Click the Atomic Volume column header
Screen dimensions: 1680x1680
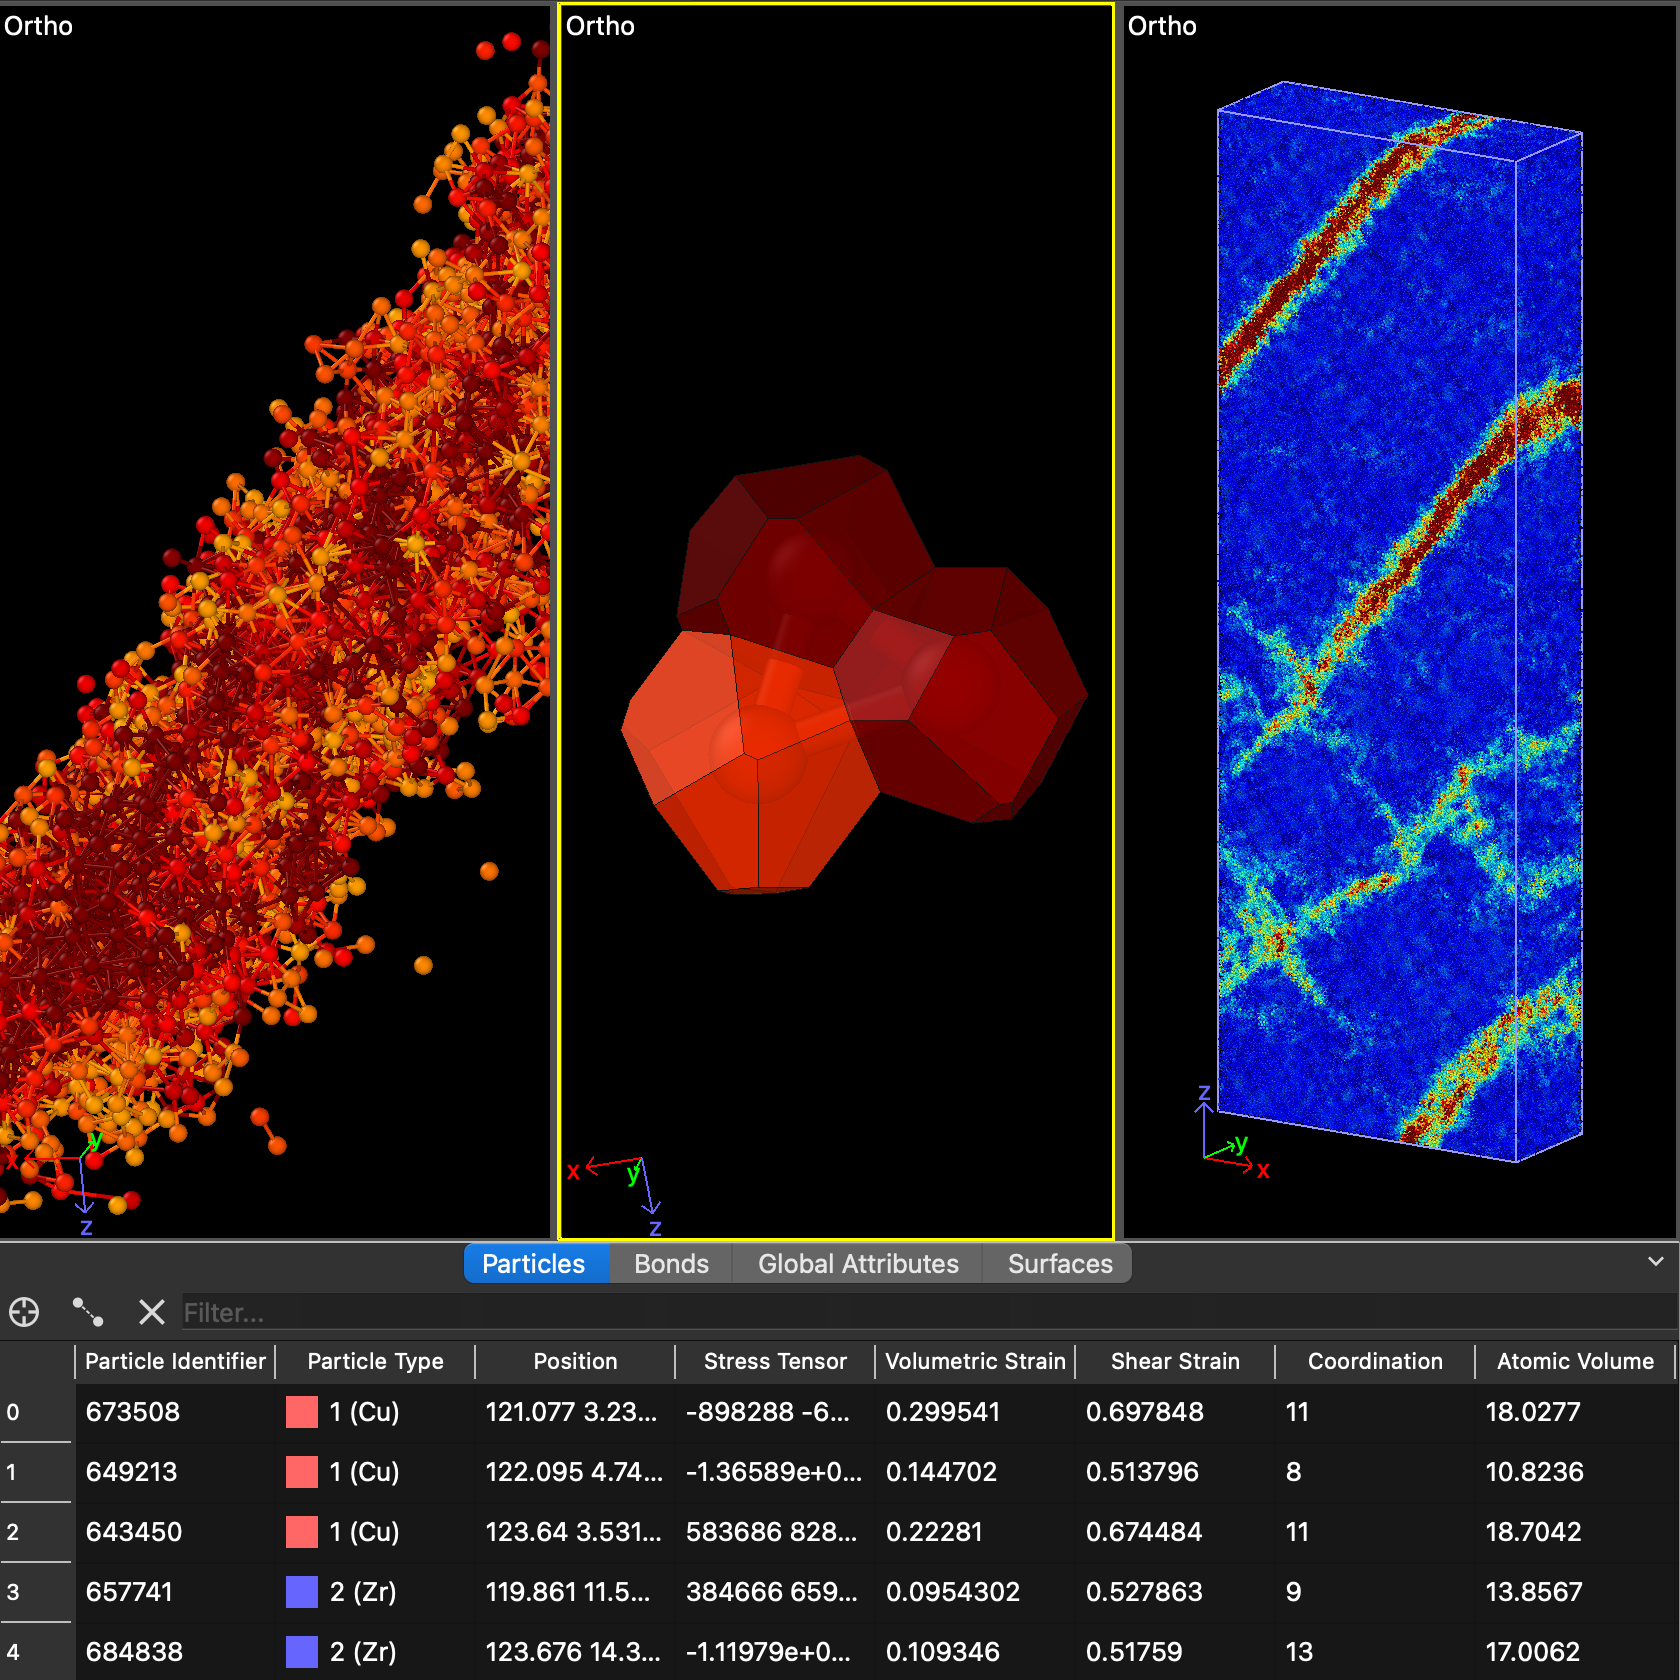[1575, 1361]
